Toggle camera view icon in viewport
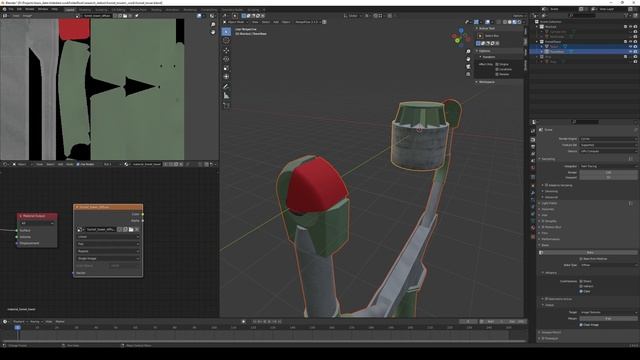The height and width of the screenshot is (360, 640). point(468,67)
